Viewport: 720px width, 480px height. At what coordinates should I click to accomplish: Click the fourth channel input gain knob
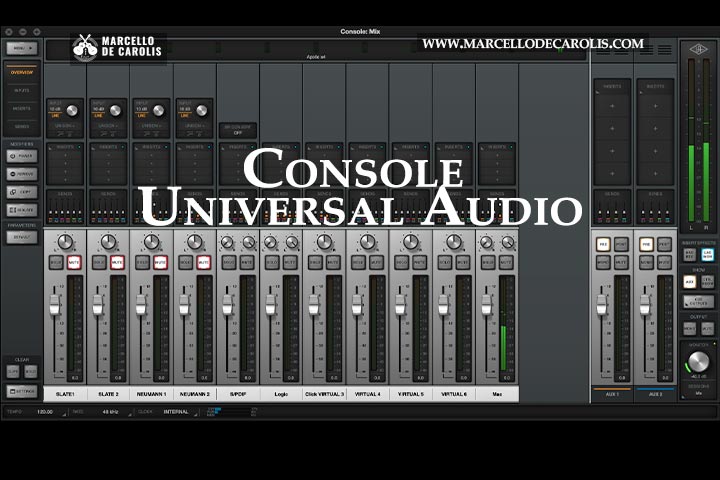(202, 110)
